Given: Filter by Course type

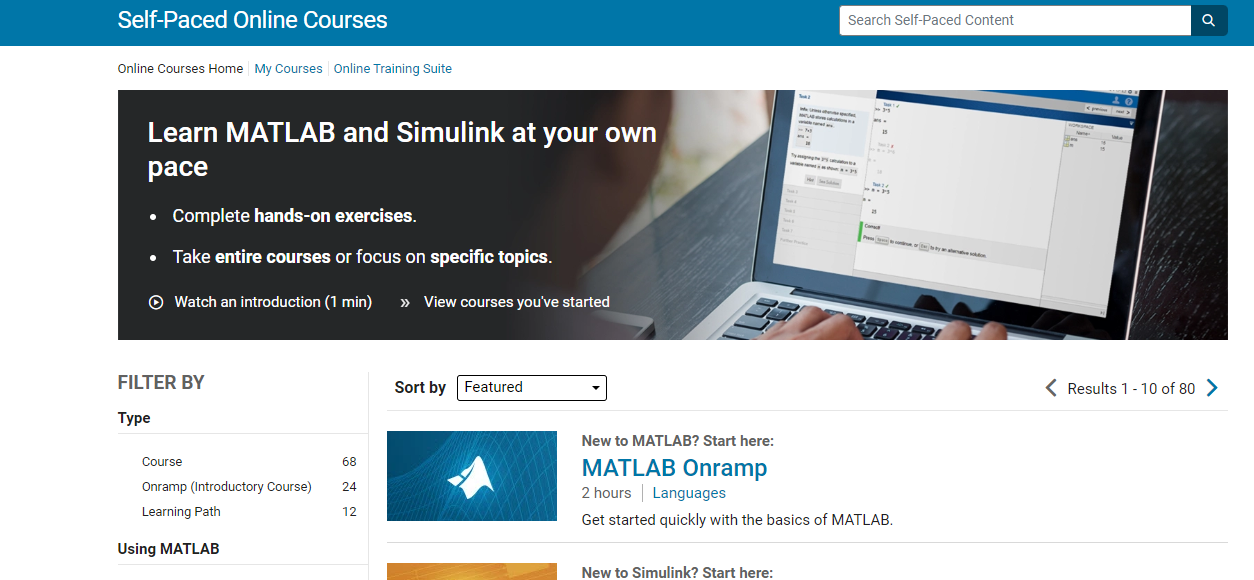Looking at the screenshot, I should (162, 462).
